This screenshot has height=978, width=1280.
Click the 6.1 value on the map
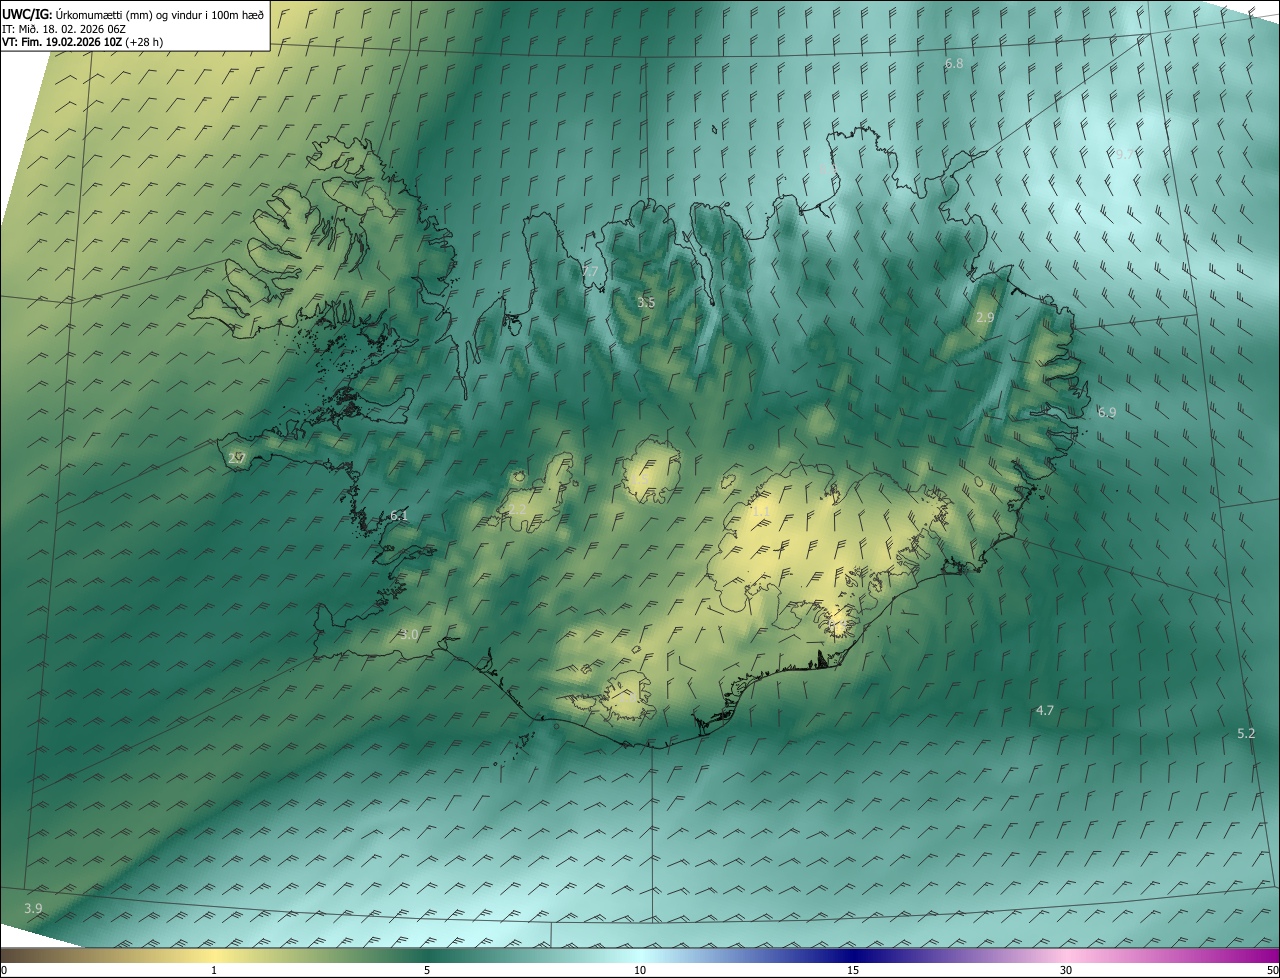coord(398,516)
